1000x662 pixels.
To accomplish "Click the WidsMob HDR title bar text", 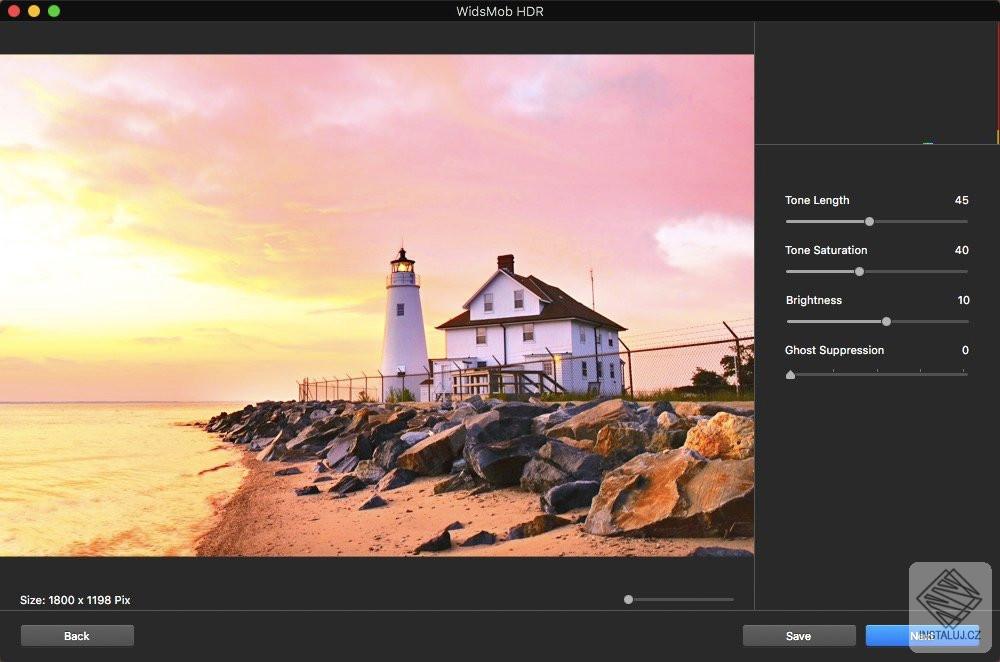I will coord(500,11).
